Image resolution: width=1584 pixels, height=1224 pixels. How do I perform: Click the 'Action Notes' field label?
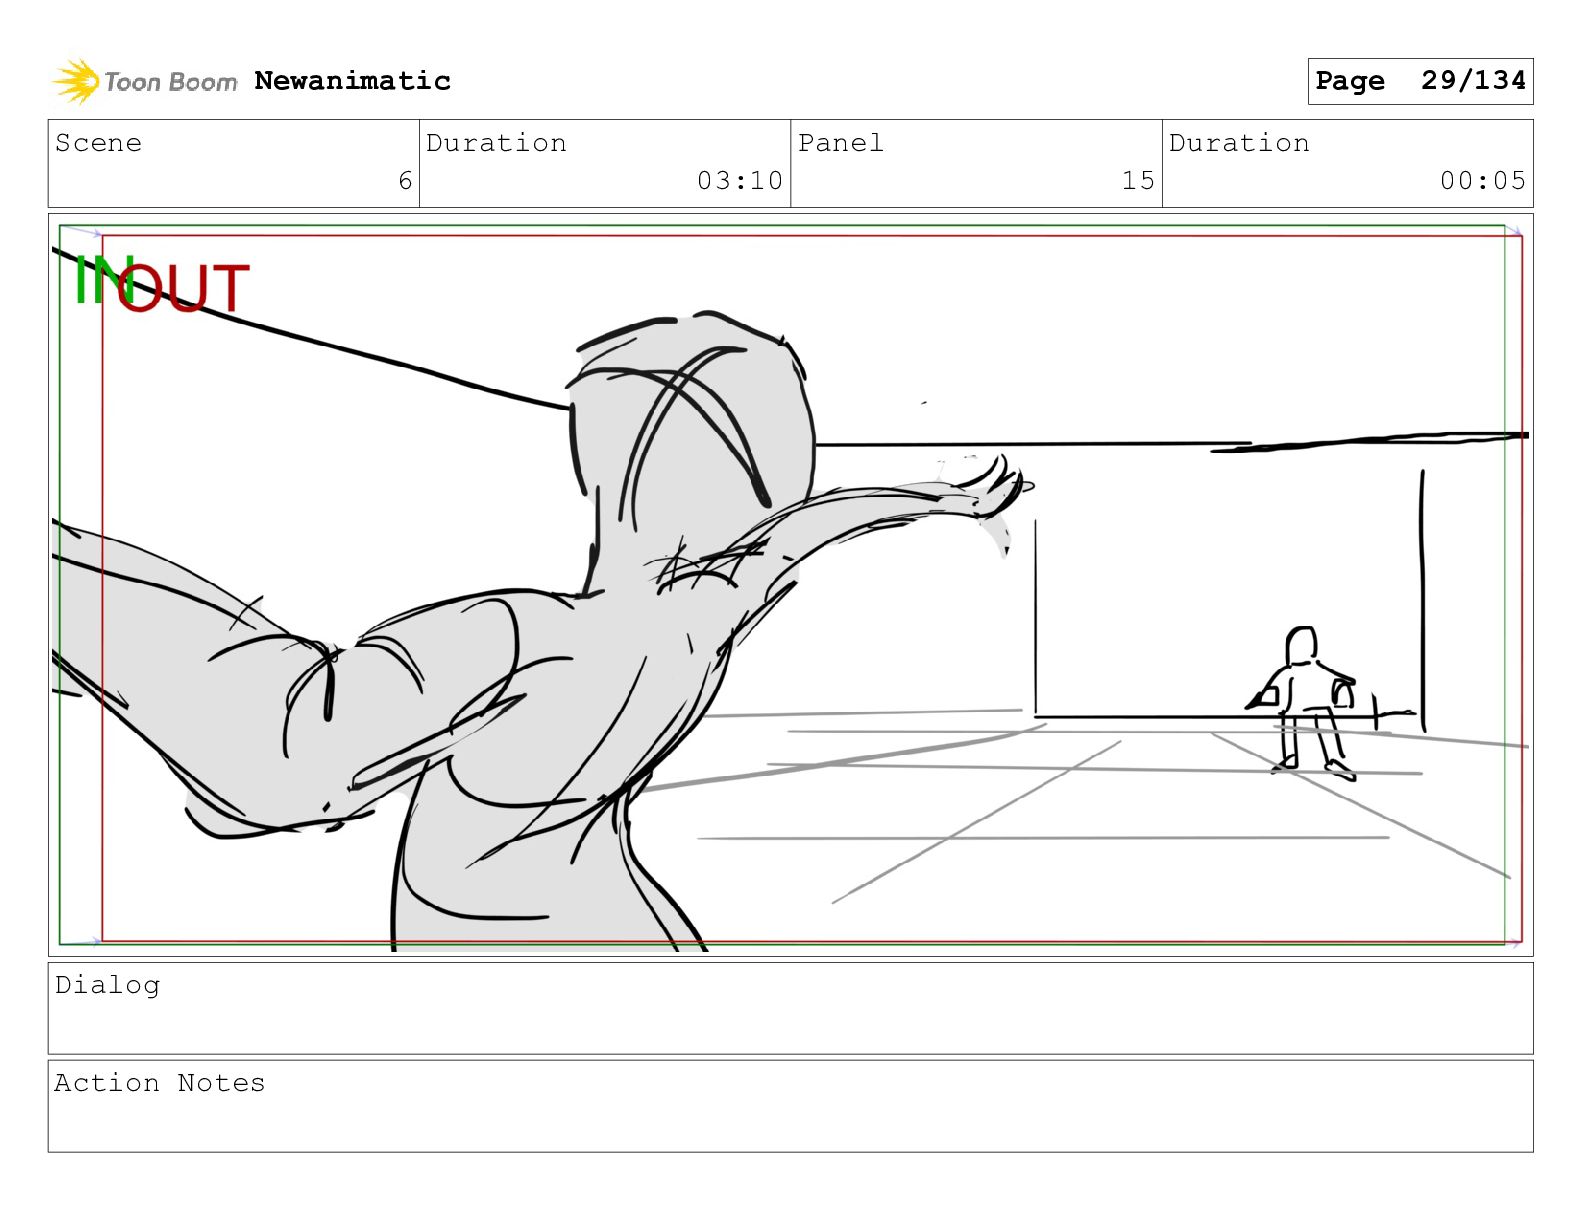coord(160,1083)
